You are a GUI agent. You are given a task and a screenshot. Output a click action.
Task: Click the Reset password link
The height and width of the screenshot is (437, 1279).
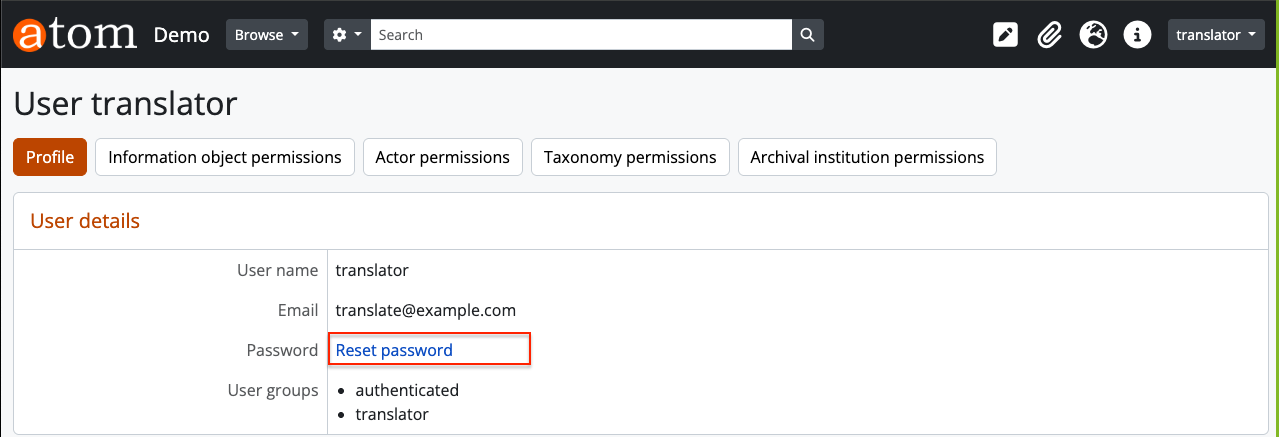click(x=394, y=350)
